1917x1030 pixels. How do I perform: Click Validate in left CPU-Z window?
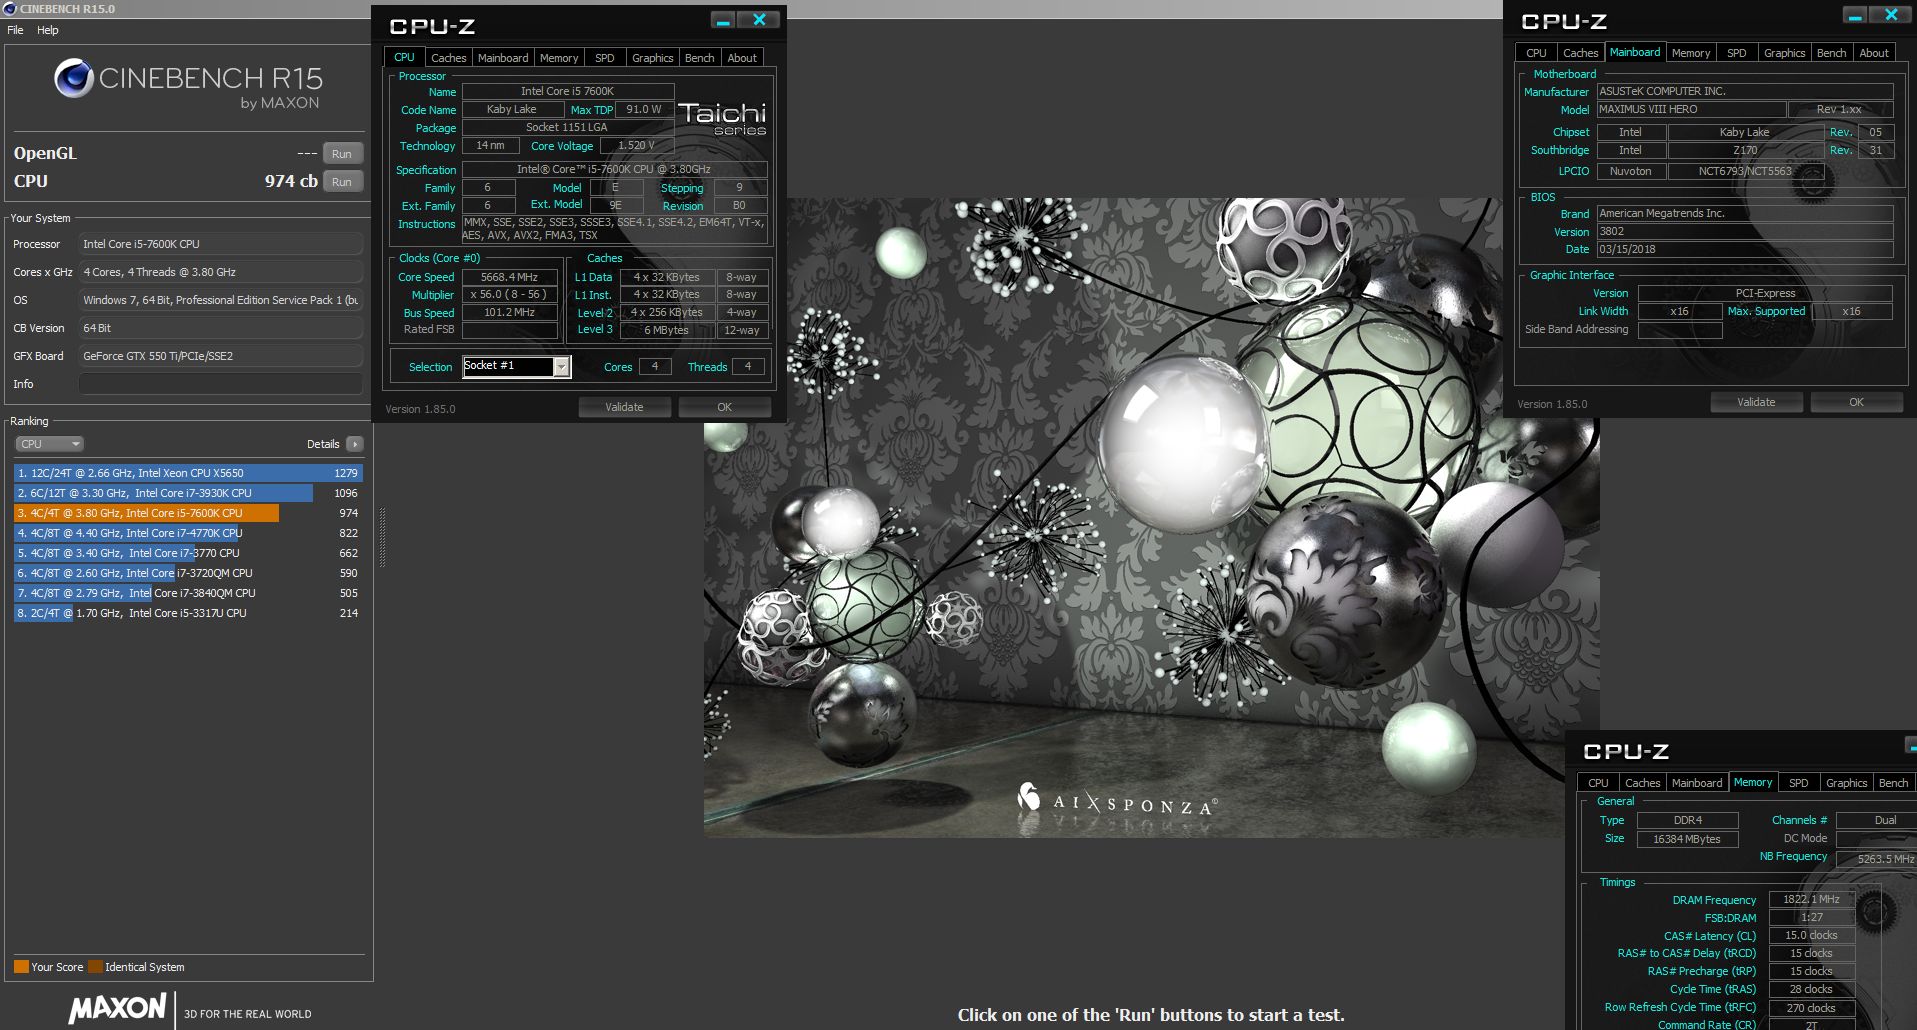[x=624, y=407]
